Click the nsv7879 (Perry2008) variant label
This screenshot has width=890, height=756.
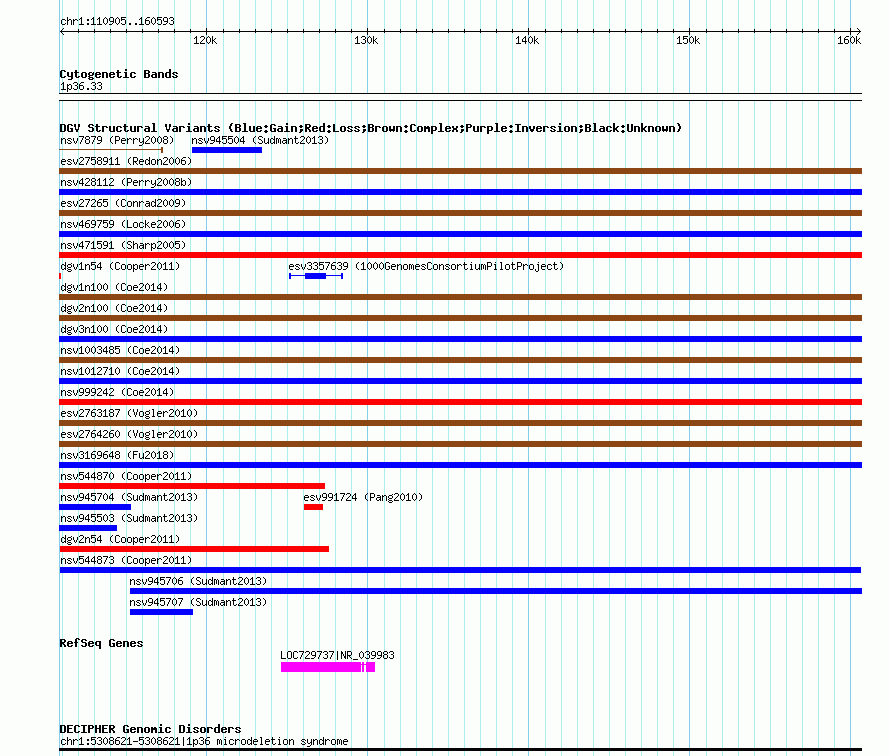click(117, 140)
